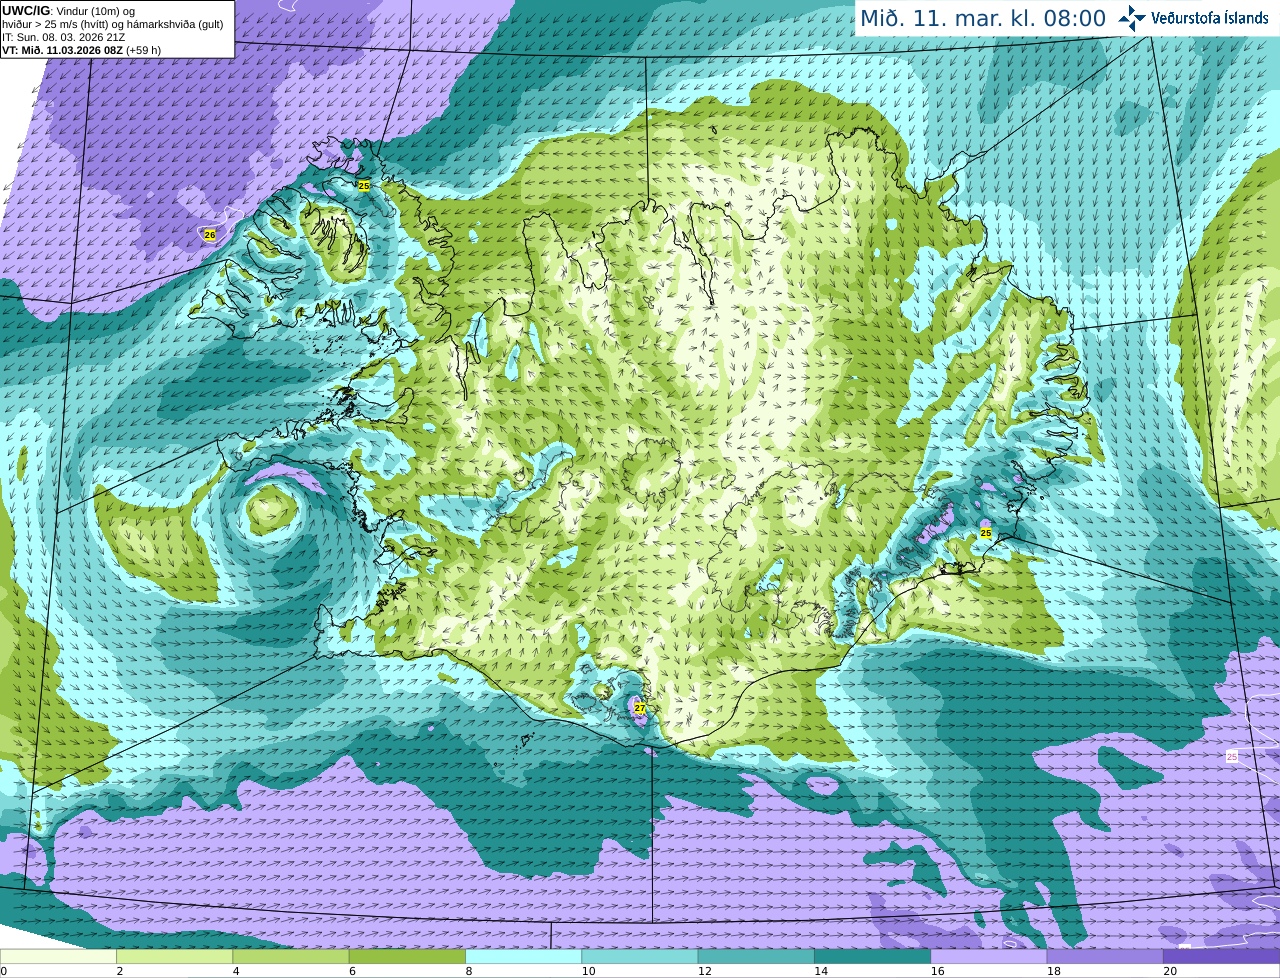Click the 'hviður > 25 m/s (hvítt)' line
The image size is (1280, 978).
pos(57,24)
